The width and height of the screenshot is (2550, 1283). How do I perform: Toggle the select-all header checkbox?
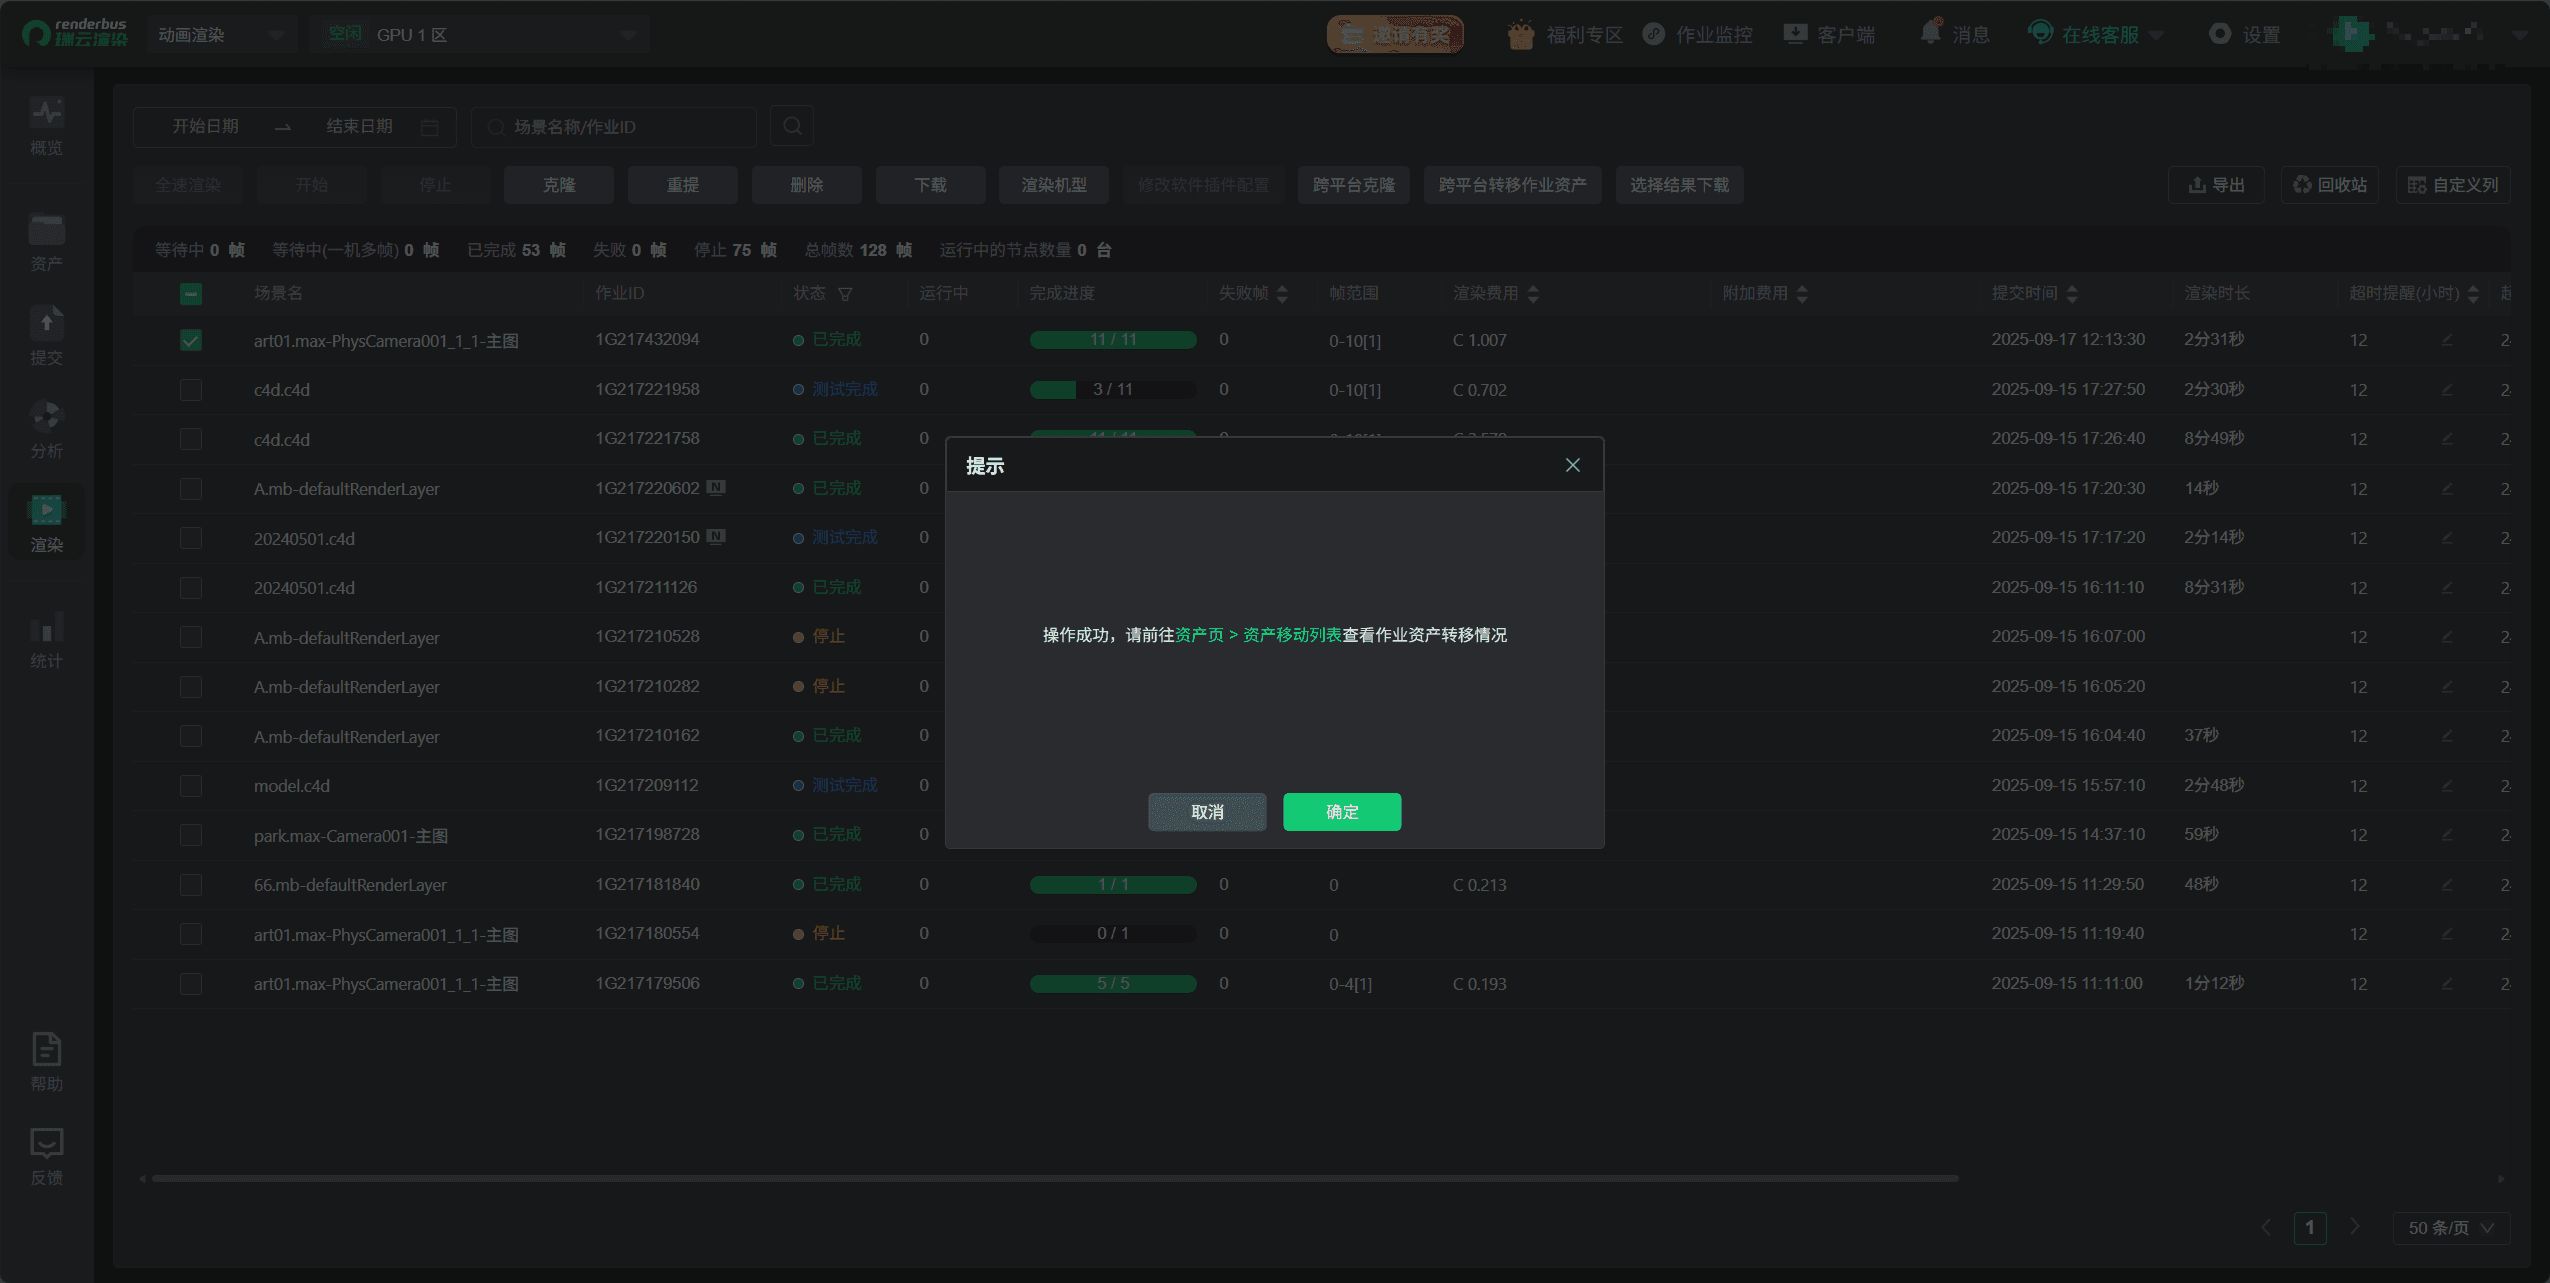click(x=191, y=293)
